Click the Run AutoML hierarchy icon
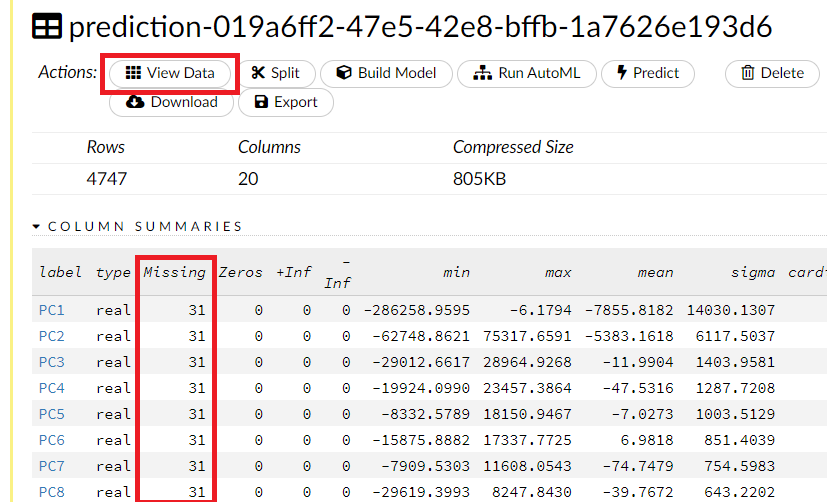This screenshot has height=502, width=838. [x=483, y=73]
